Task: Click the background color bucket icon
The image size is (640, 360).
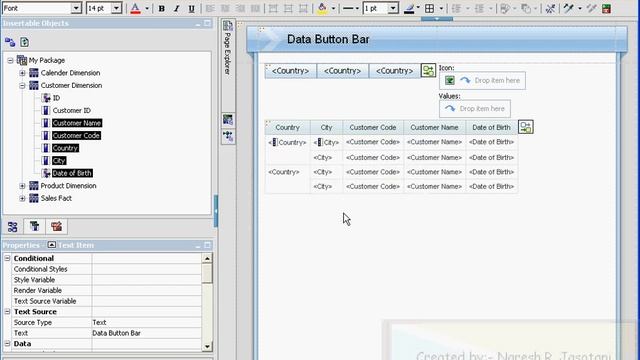Action: 322,9
